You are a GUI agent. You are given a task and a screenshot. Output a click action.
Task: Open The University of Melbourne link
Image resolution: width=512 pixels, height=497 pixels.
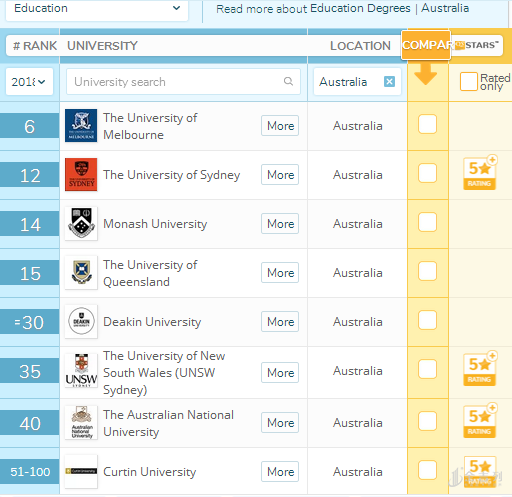[150, 126]
